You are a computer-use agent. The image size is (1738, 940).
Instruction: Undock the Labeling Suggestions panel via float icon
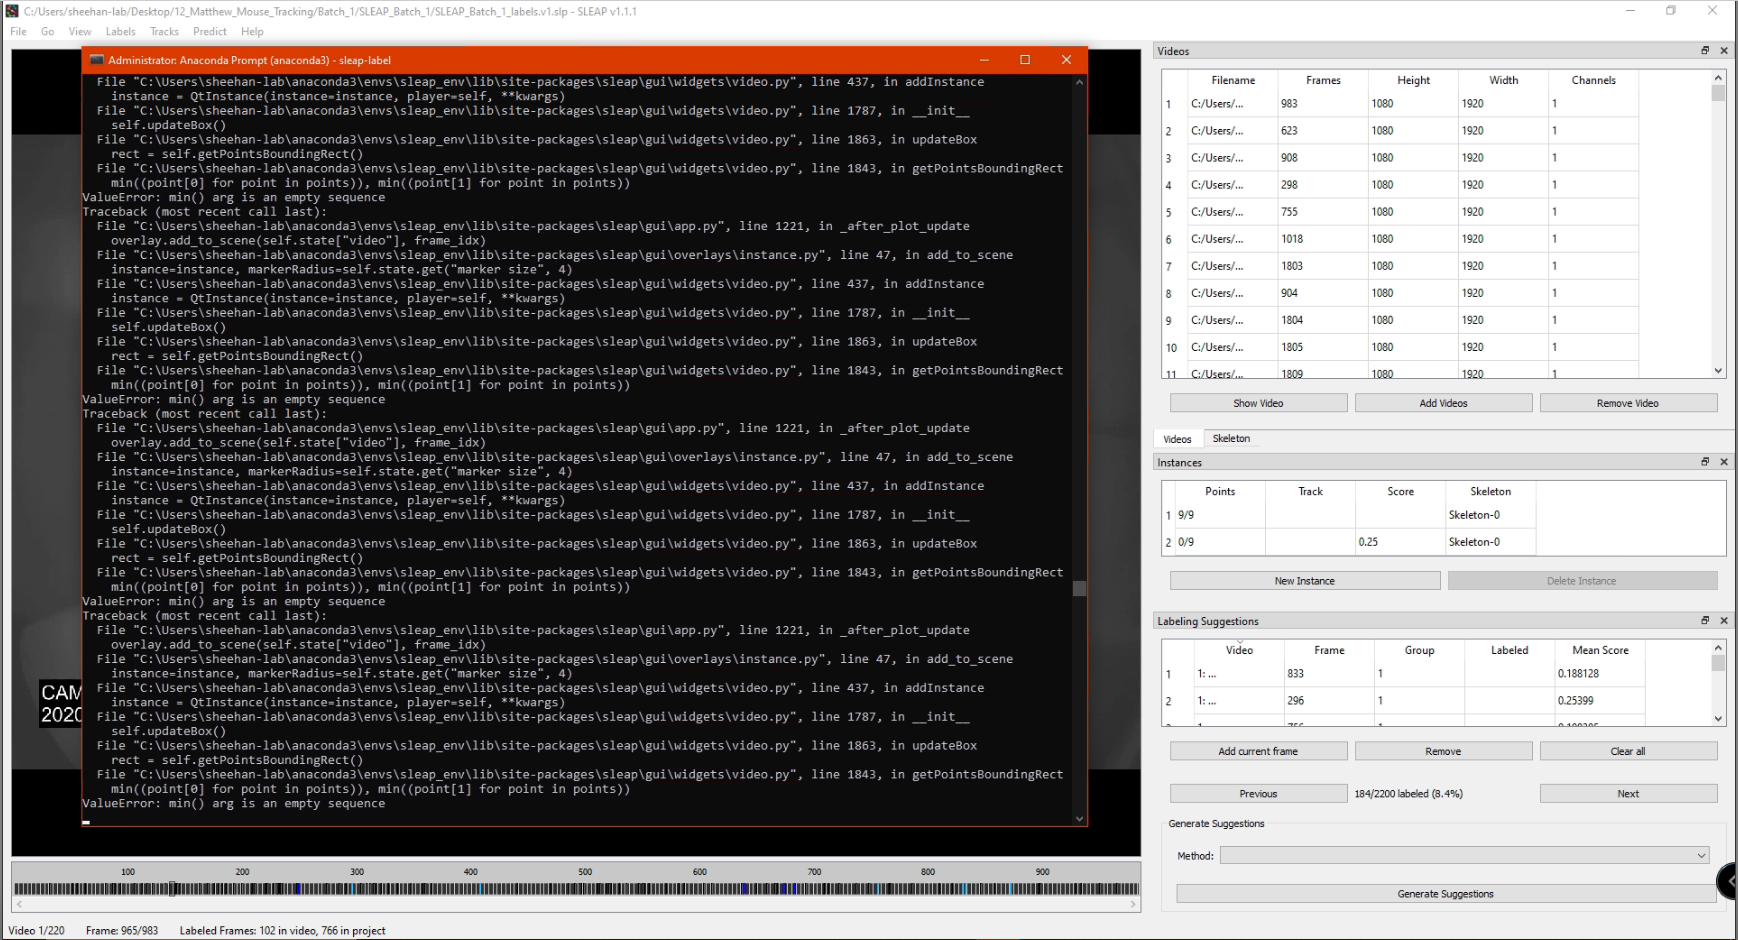point(1706,620)
